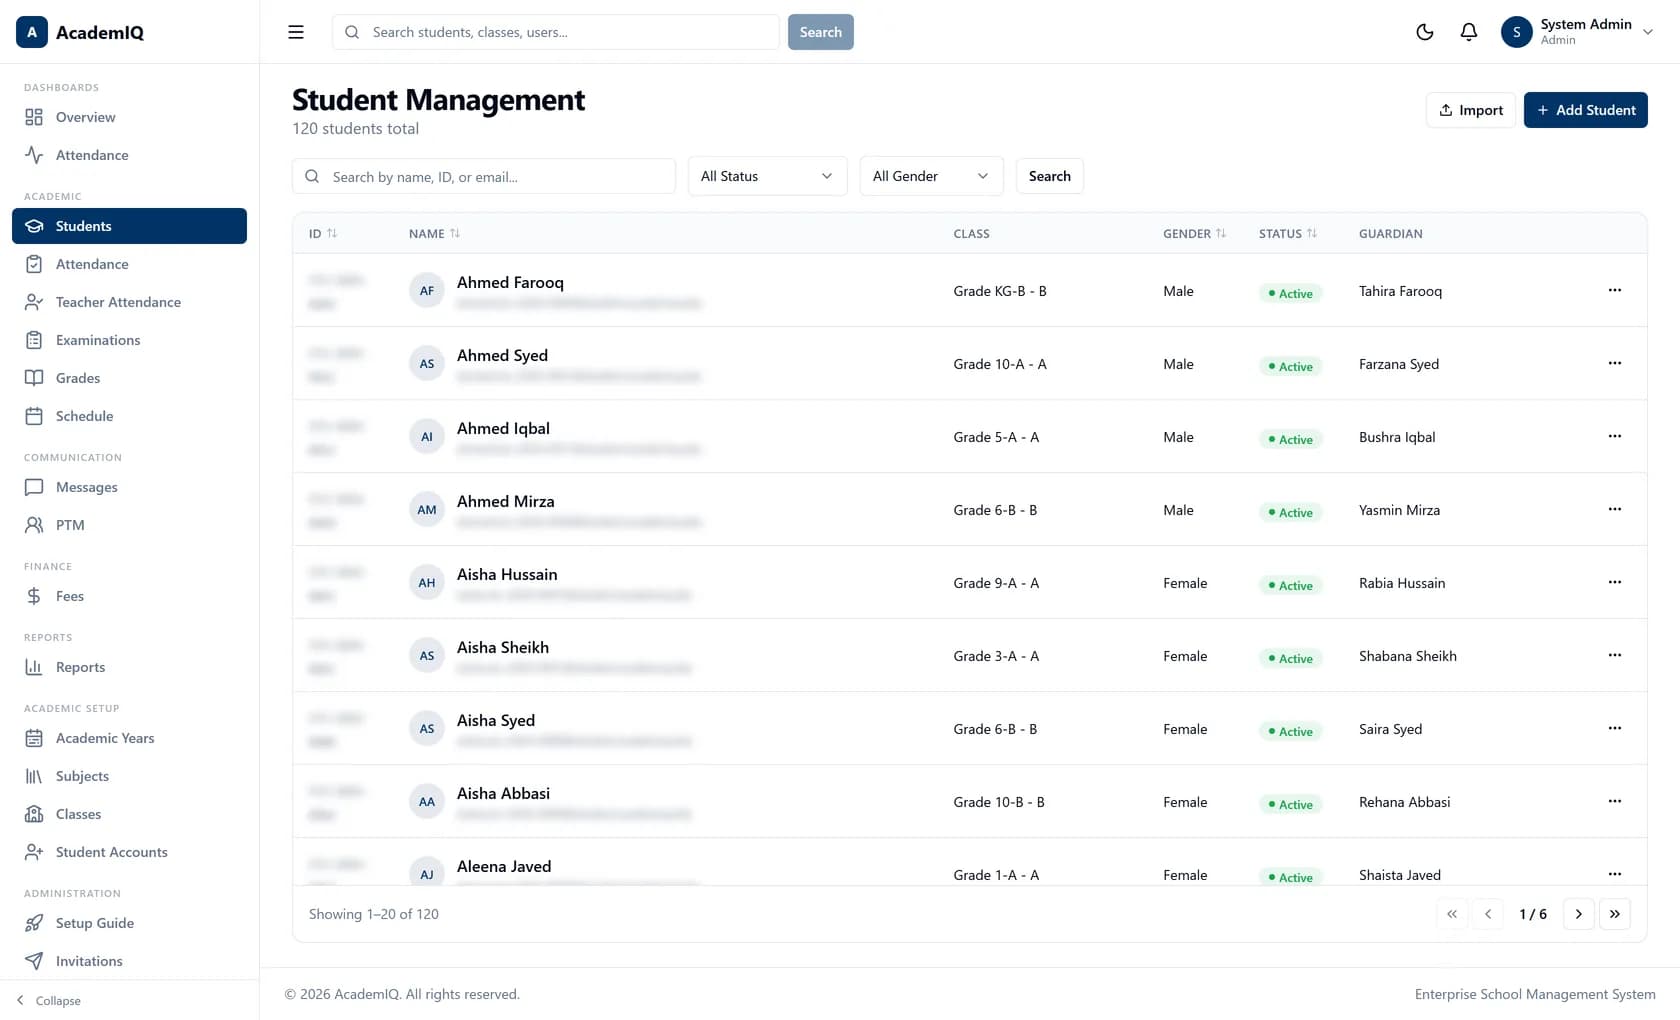Click the Classes building icon
This screenshot has width=1680, height=1020.
click(34, 814)
